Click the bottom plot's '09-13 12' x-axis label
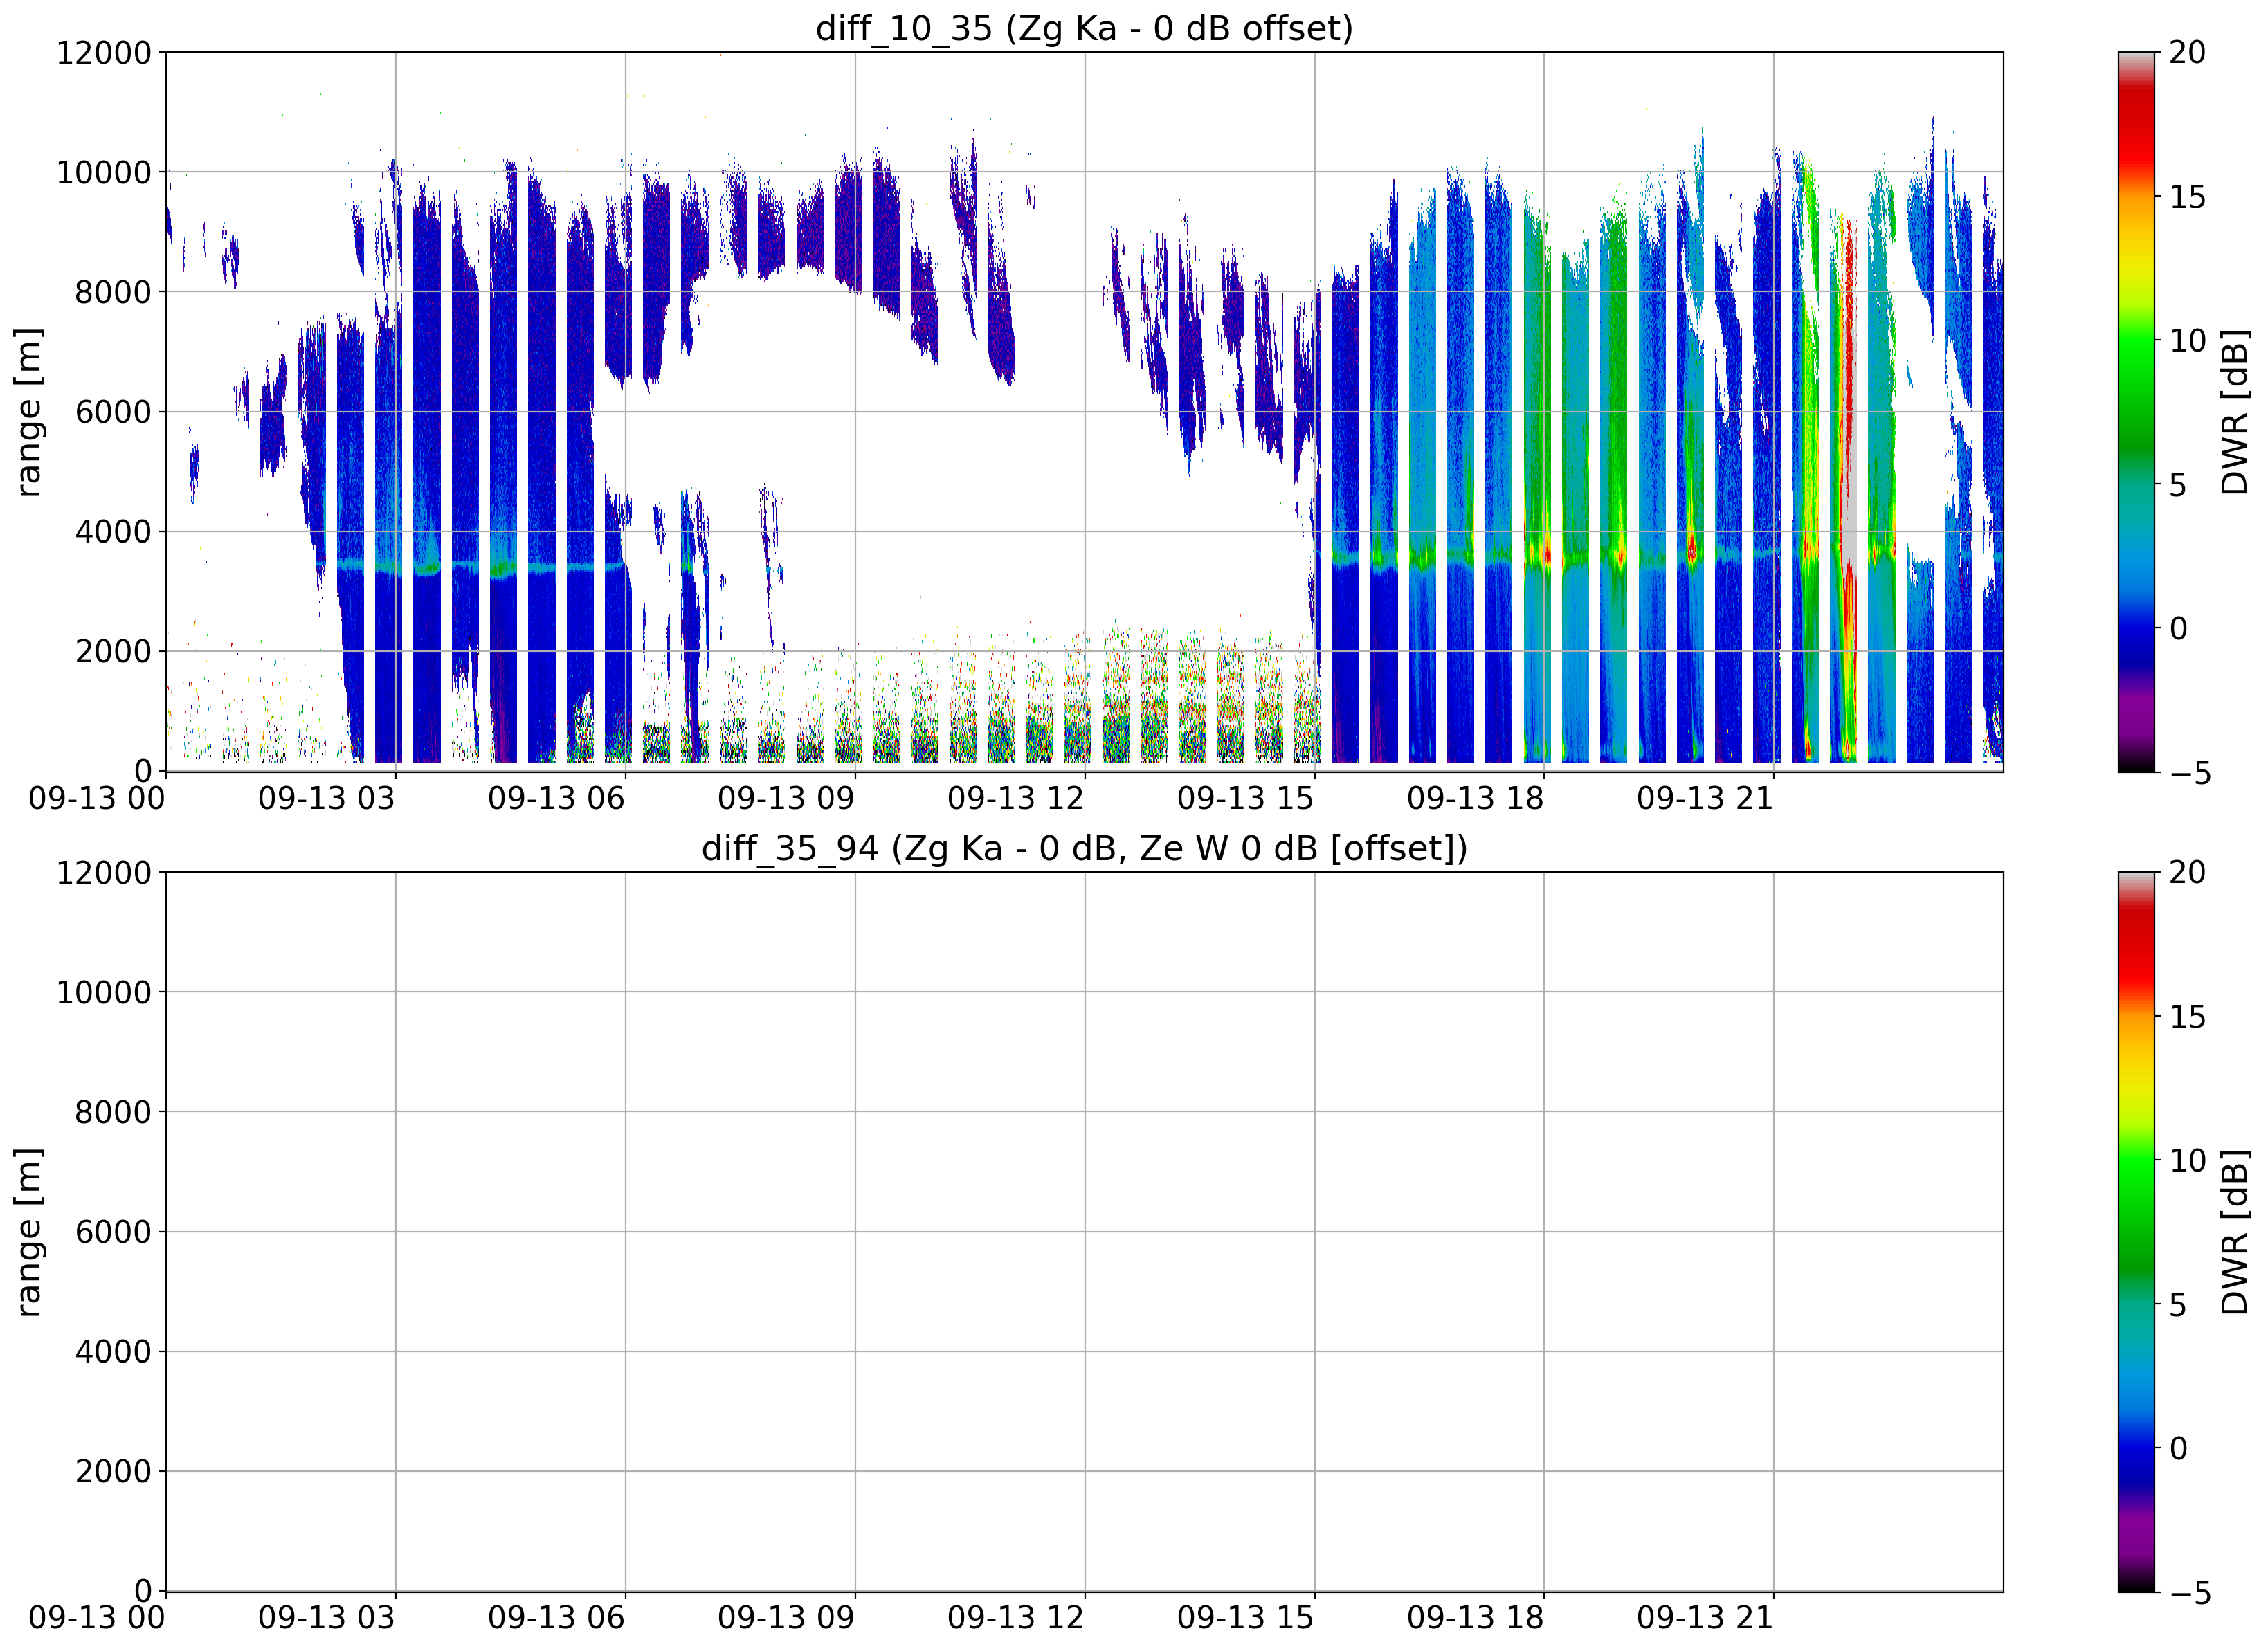This screenshot has height=1649, width=2268. [1016, 1618]
